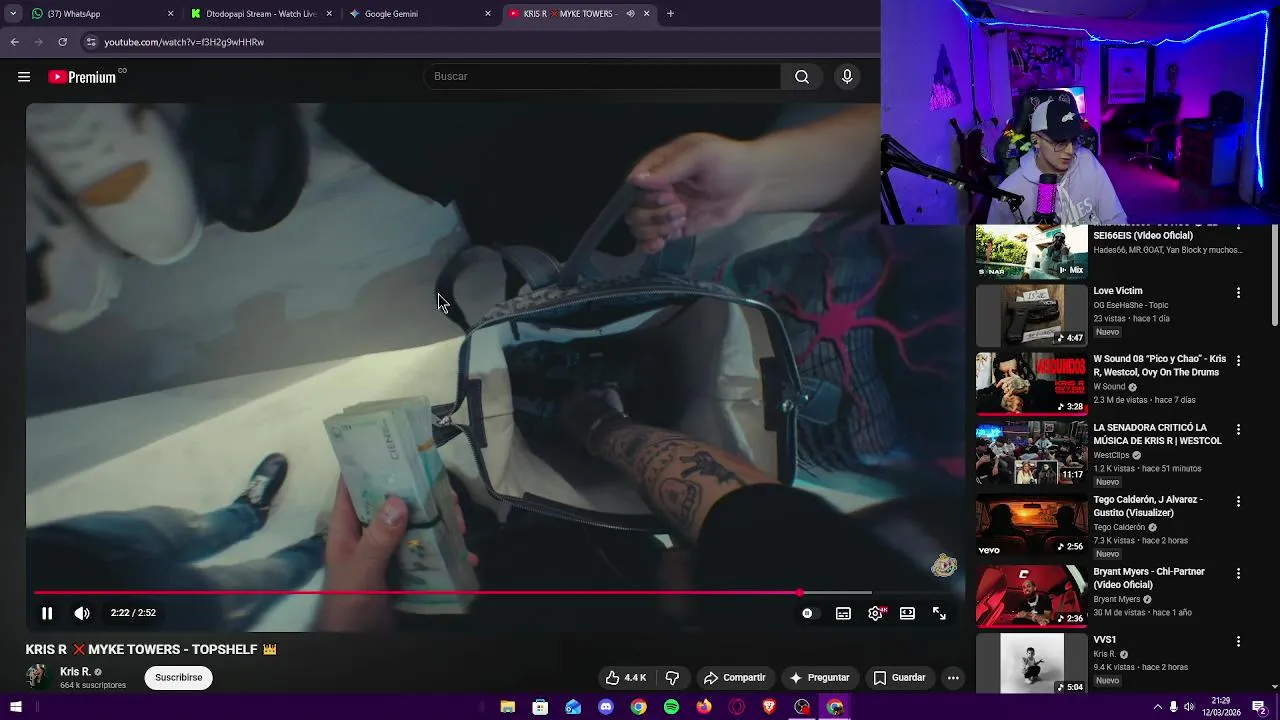Click the search magnifier button
The height and width of the screenshot is (720, 1280).
pos(802,77)
